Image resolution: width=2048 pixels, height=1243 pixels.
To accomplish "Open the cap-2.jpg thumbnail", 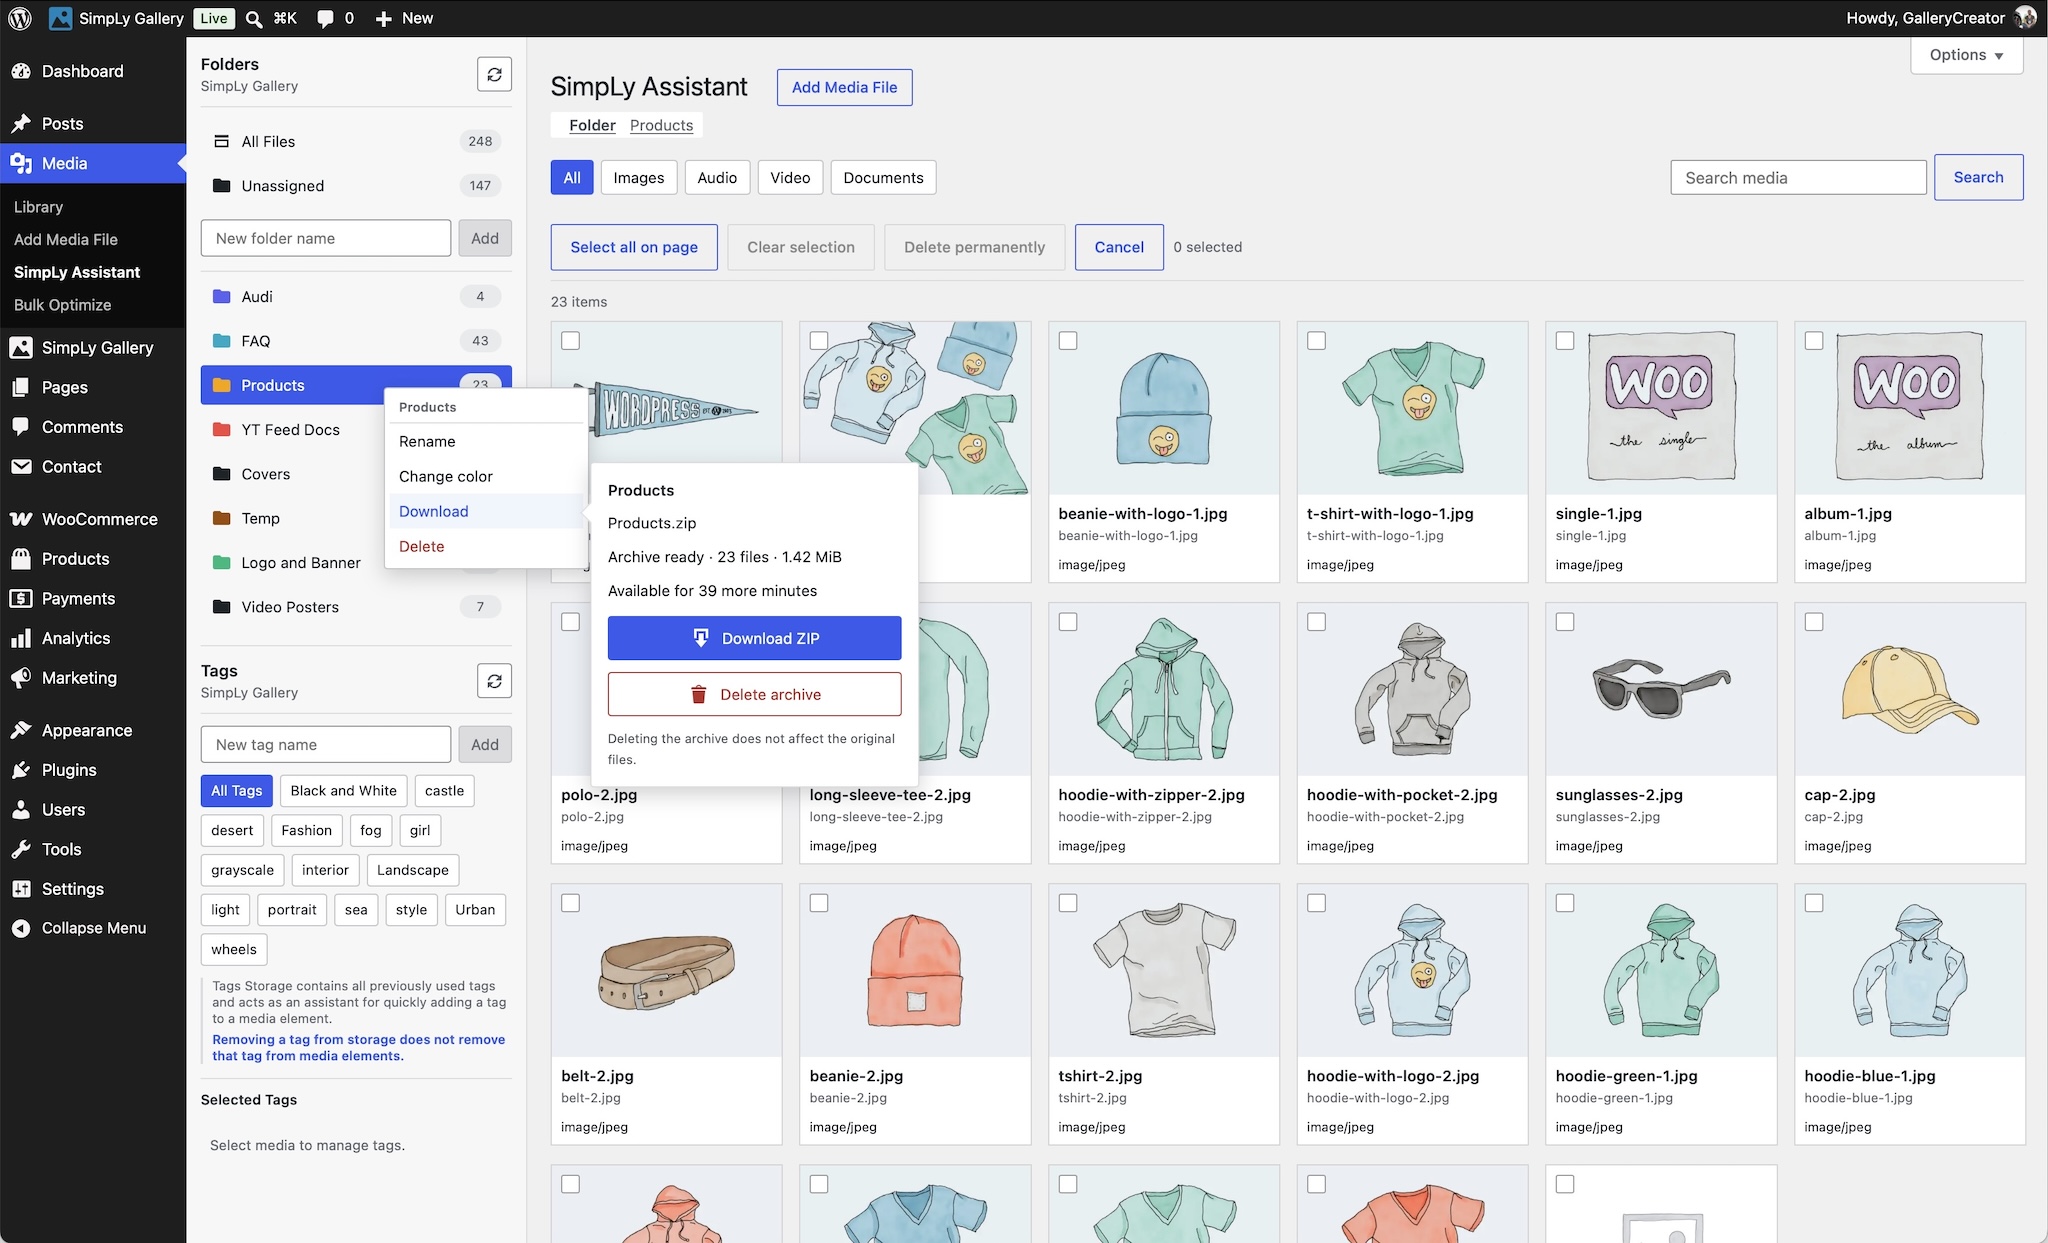I will click(1910, 689).
